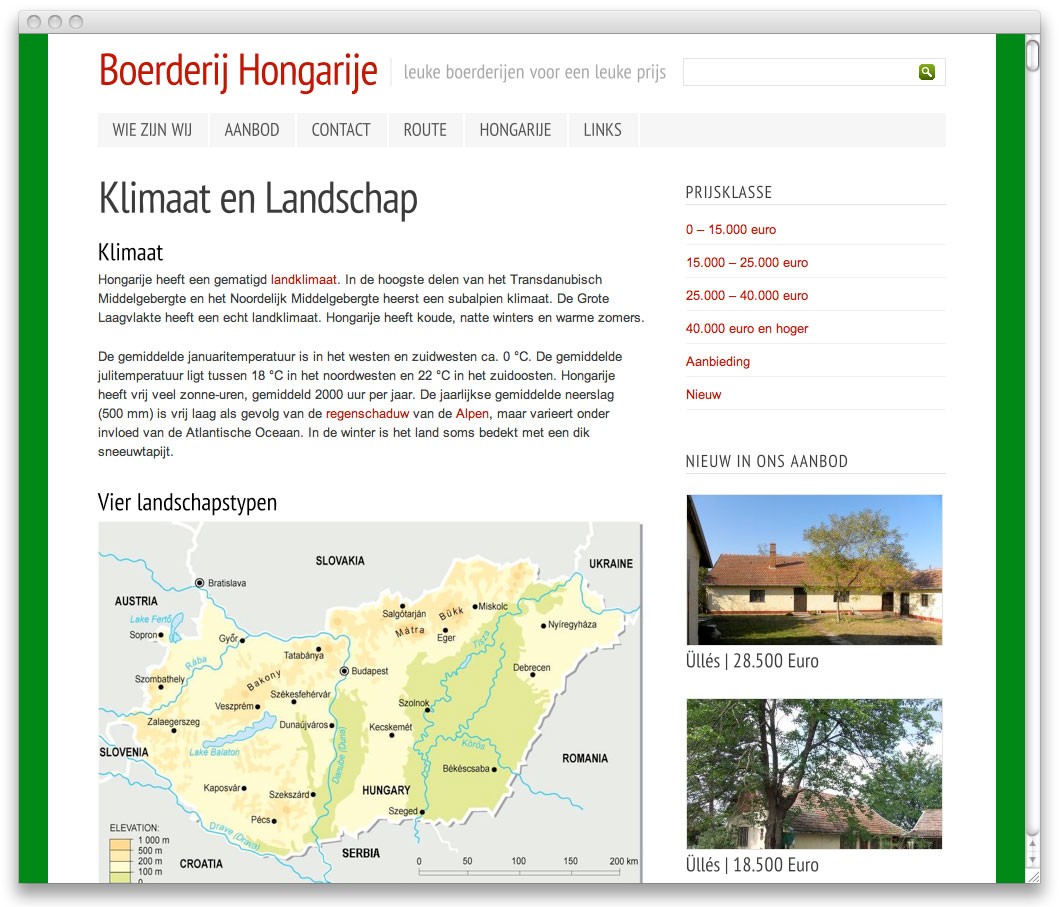This screenshot has width=1060, height=907.
Task: Click the Hungary landscape map image
Action: coord(370,702)
